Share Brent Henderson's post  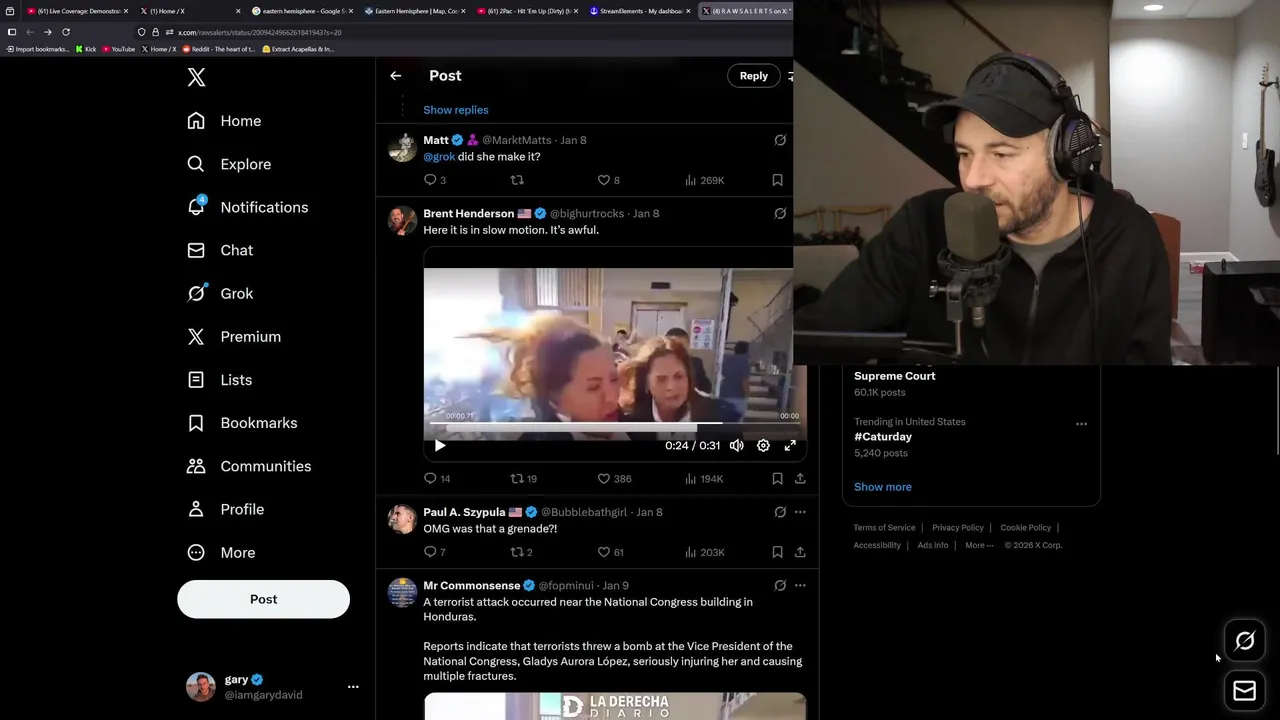[800, 479]
